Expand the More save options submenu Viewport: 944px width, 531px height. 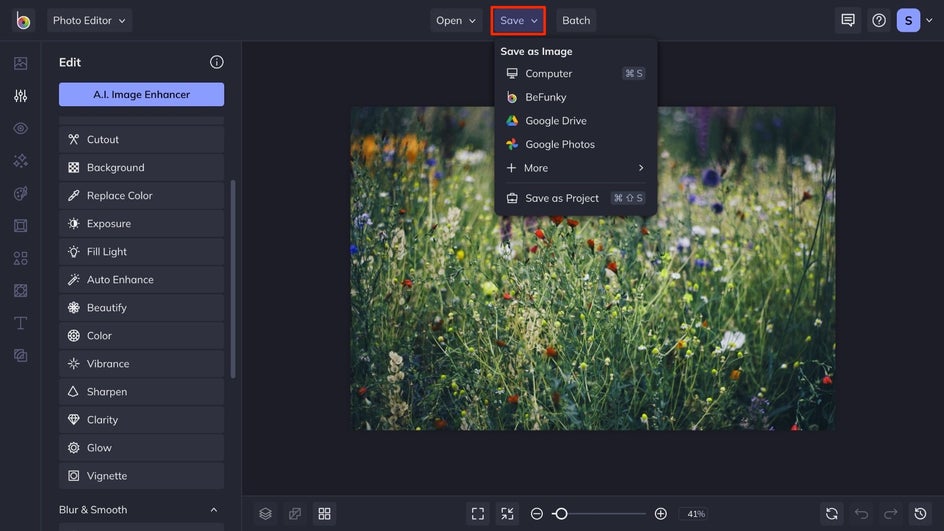[575, 168]
